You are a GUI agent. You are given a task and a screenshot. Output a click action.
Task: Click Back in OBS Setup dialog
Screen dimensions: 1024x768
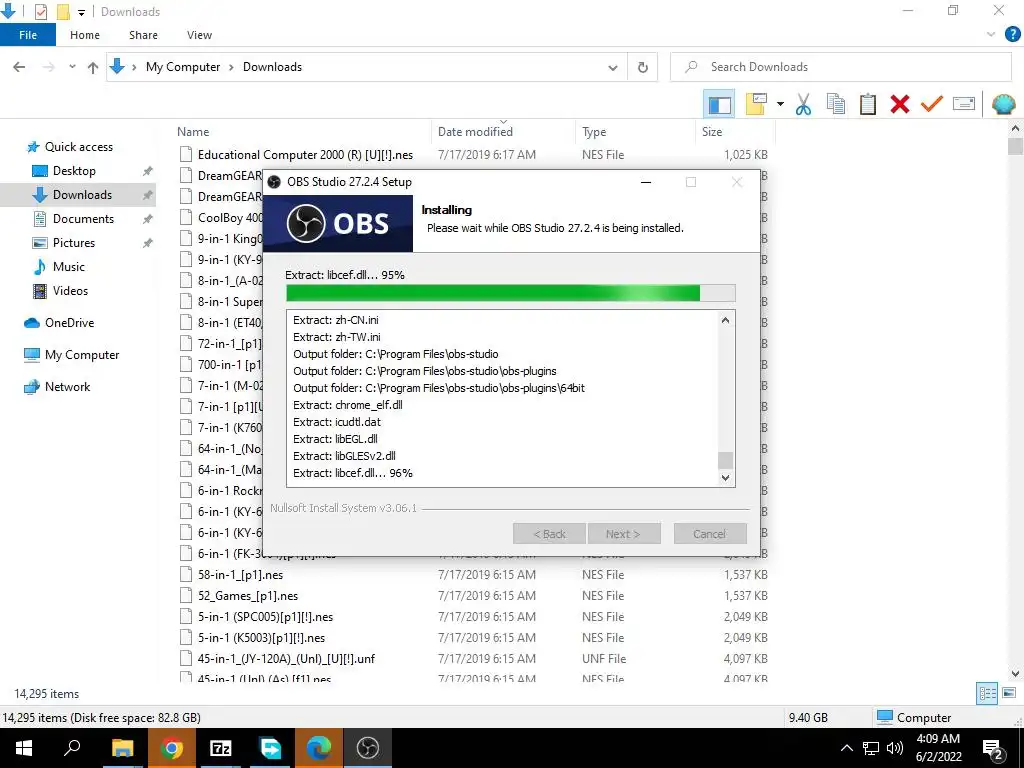coord(550,534)
